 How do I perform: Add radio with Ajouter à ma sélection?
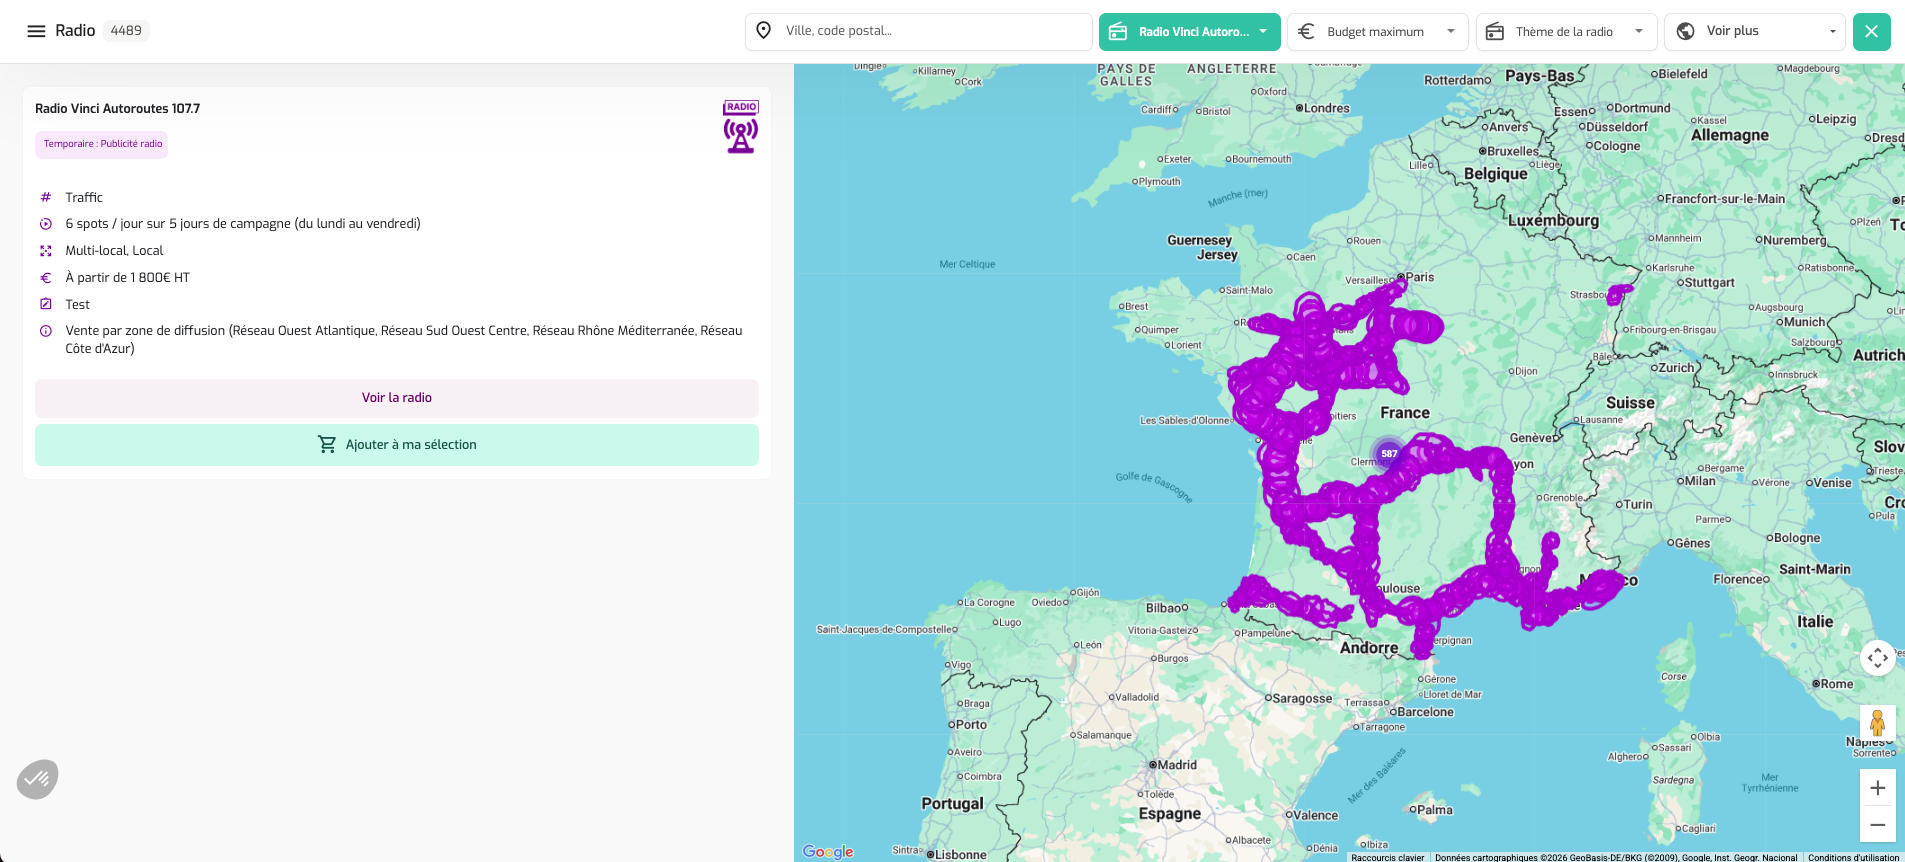tap(397, 445)
